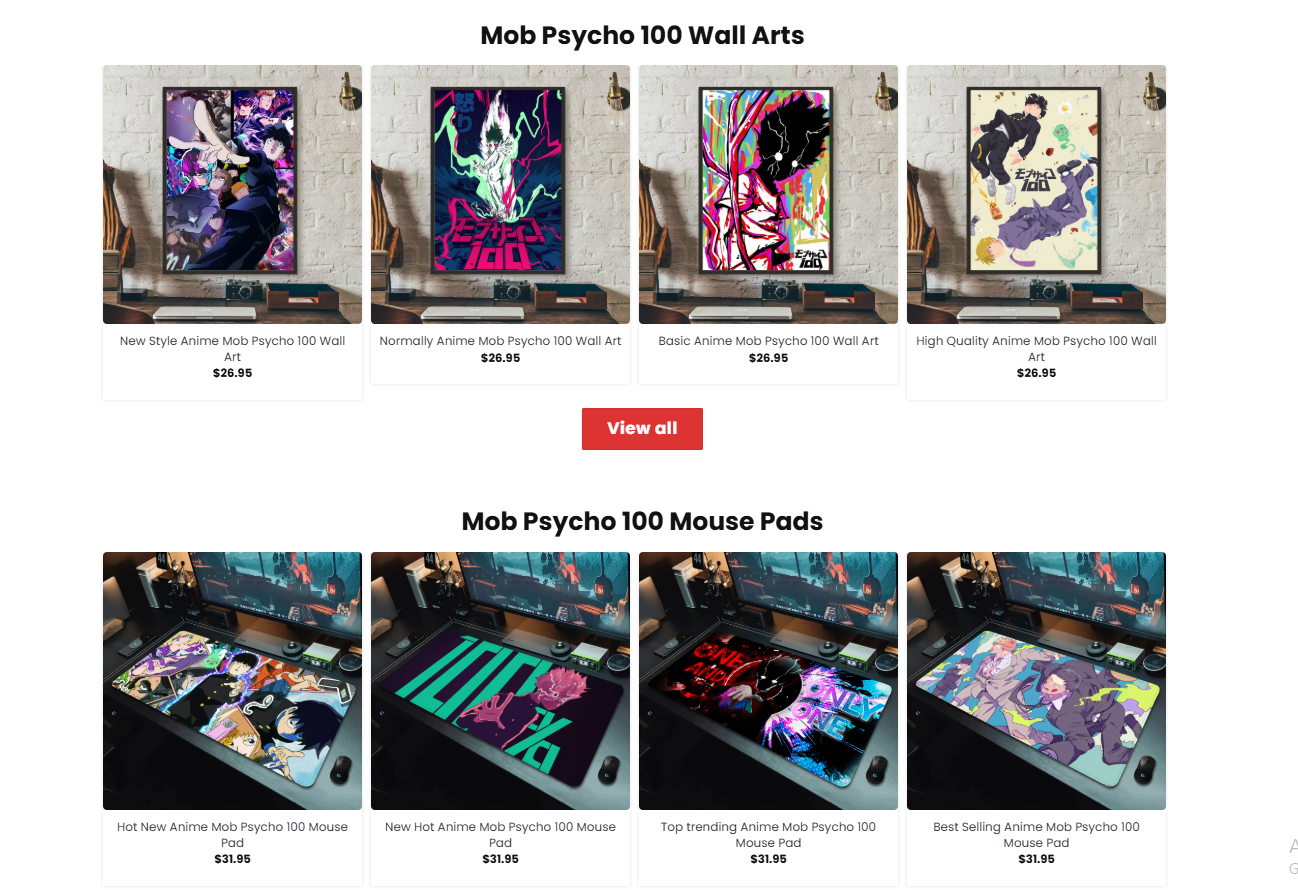Click the High Quality Anime Wall Art title
The height and width of the screenshot is (890, 1298).
click(x=1036, y=348)
